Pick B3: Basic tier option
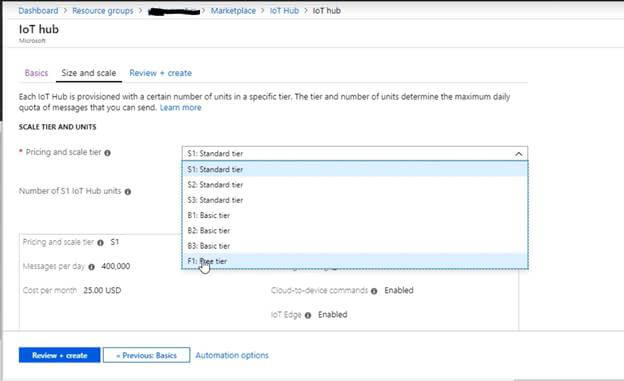This screenshot has width=624, height=381. (355, 246)
